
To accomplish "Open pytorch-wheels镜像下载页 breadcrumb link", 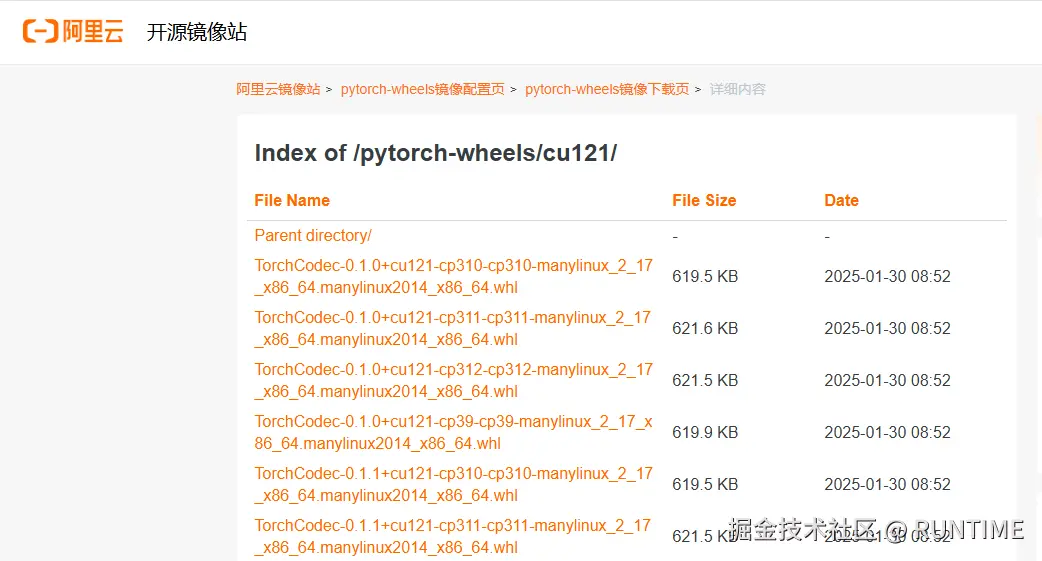I will point(607,89).
